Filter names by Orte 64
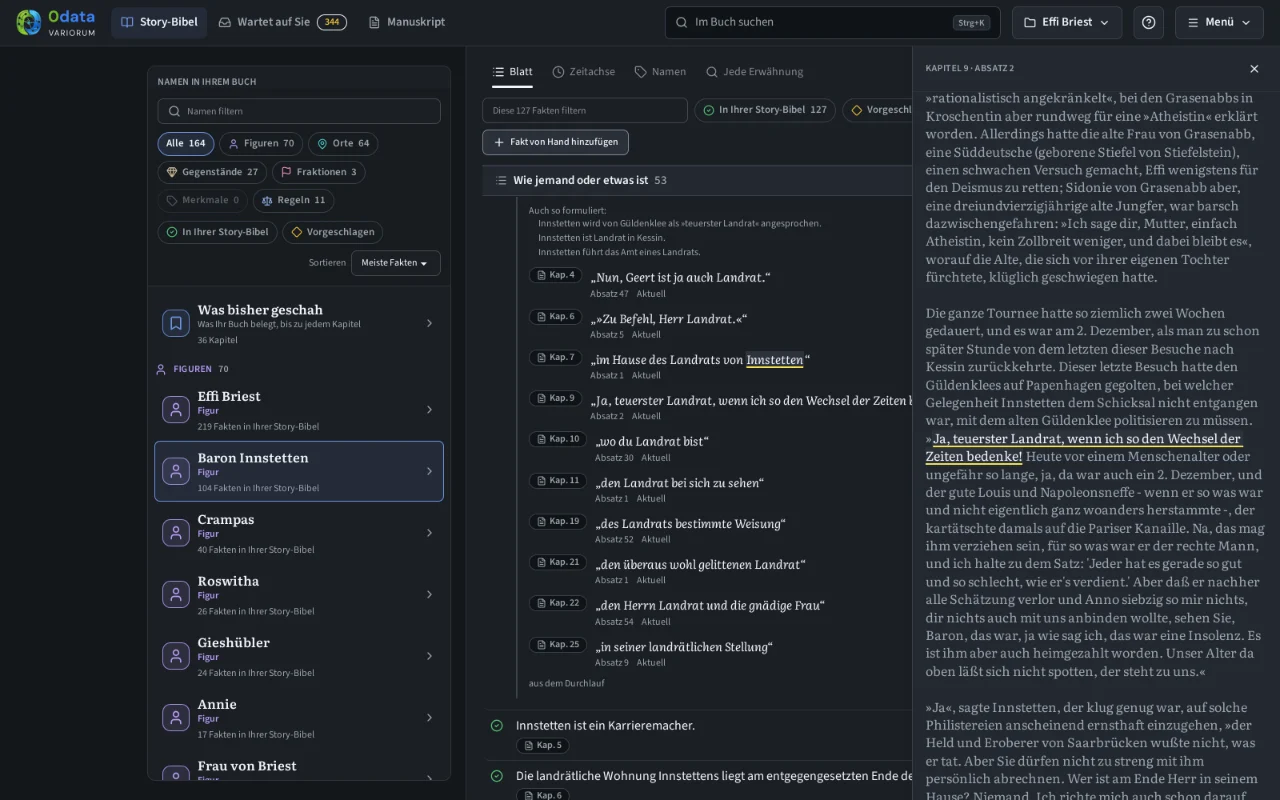Screen dimensions: 1280x800 coord(343,144)
